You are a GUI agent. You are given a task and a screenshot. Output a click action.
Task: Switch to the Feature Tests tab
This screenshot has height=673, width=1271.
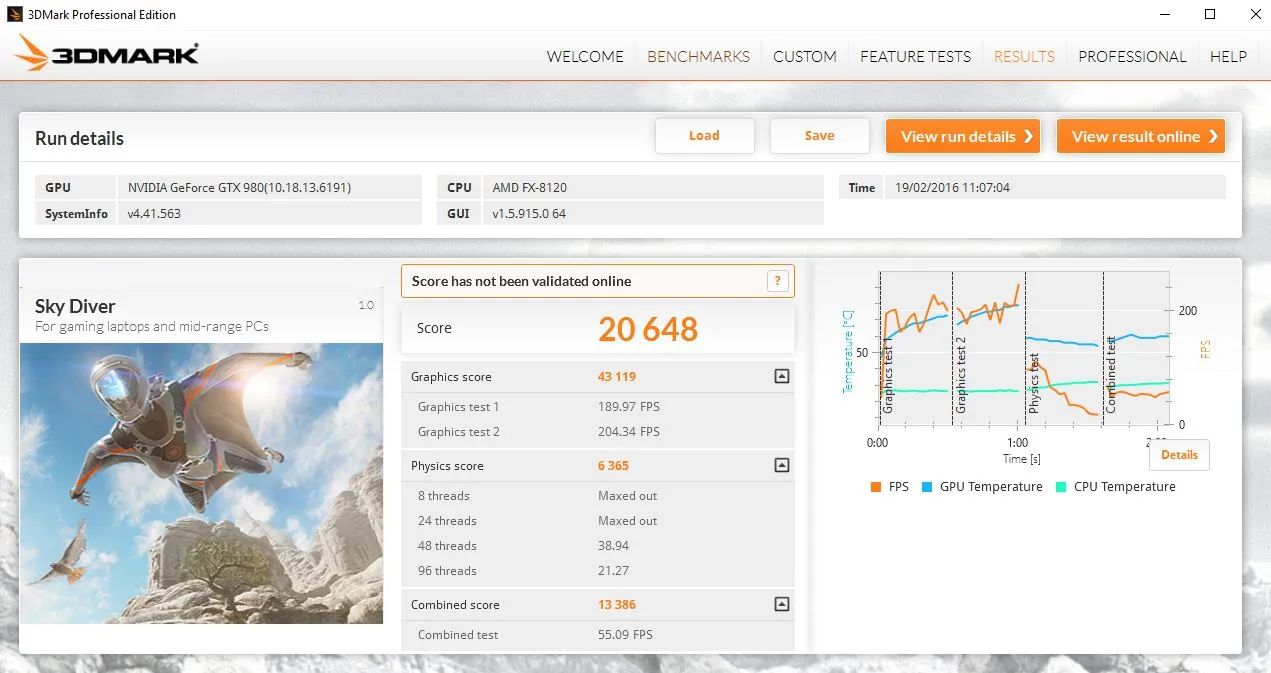click(915, 56)
